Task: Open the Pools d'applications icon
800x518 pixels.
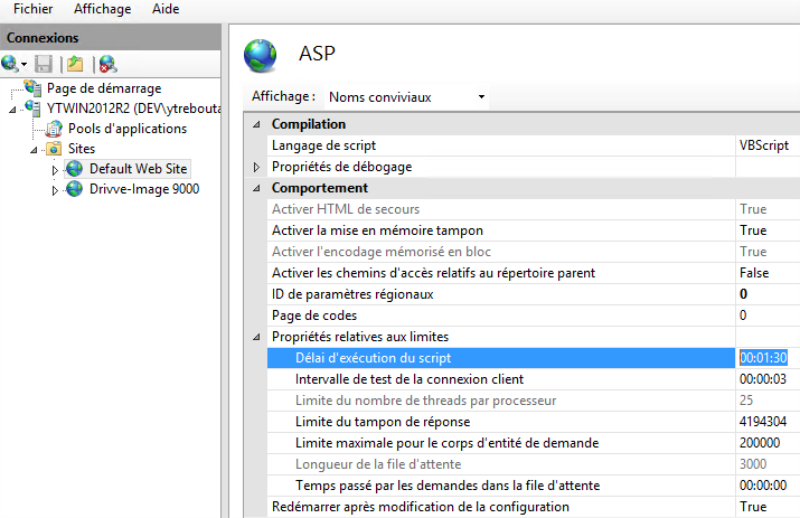Action: pyautogui.click(x=54, y=129)
